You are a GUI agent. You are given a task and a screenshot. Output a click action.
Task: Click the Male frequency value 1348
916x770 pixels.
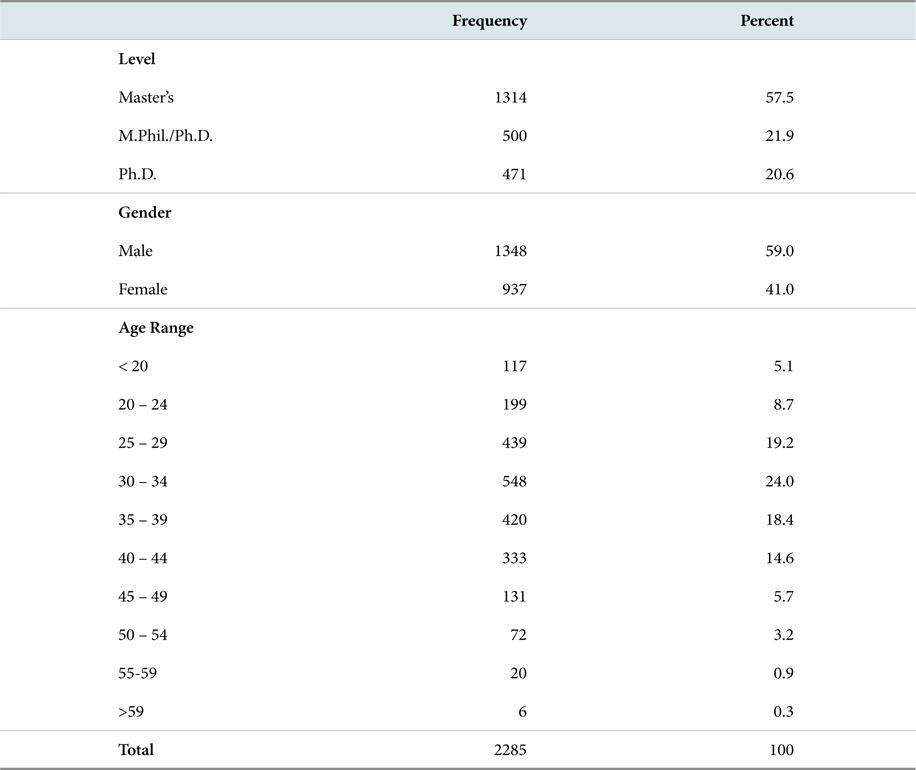tap(511, 251)
